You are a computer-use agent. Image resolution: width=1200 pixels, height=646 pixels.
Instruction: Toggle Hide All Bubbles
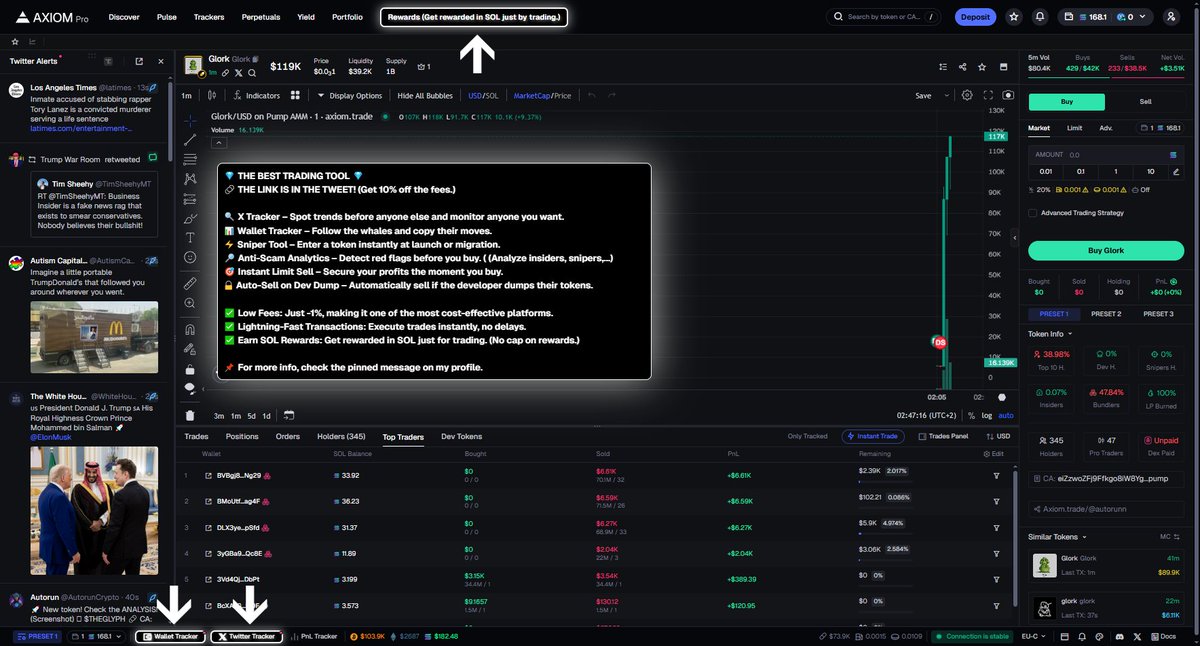(425, 96)
